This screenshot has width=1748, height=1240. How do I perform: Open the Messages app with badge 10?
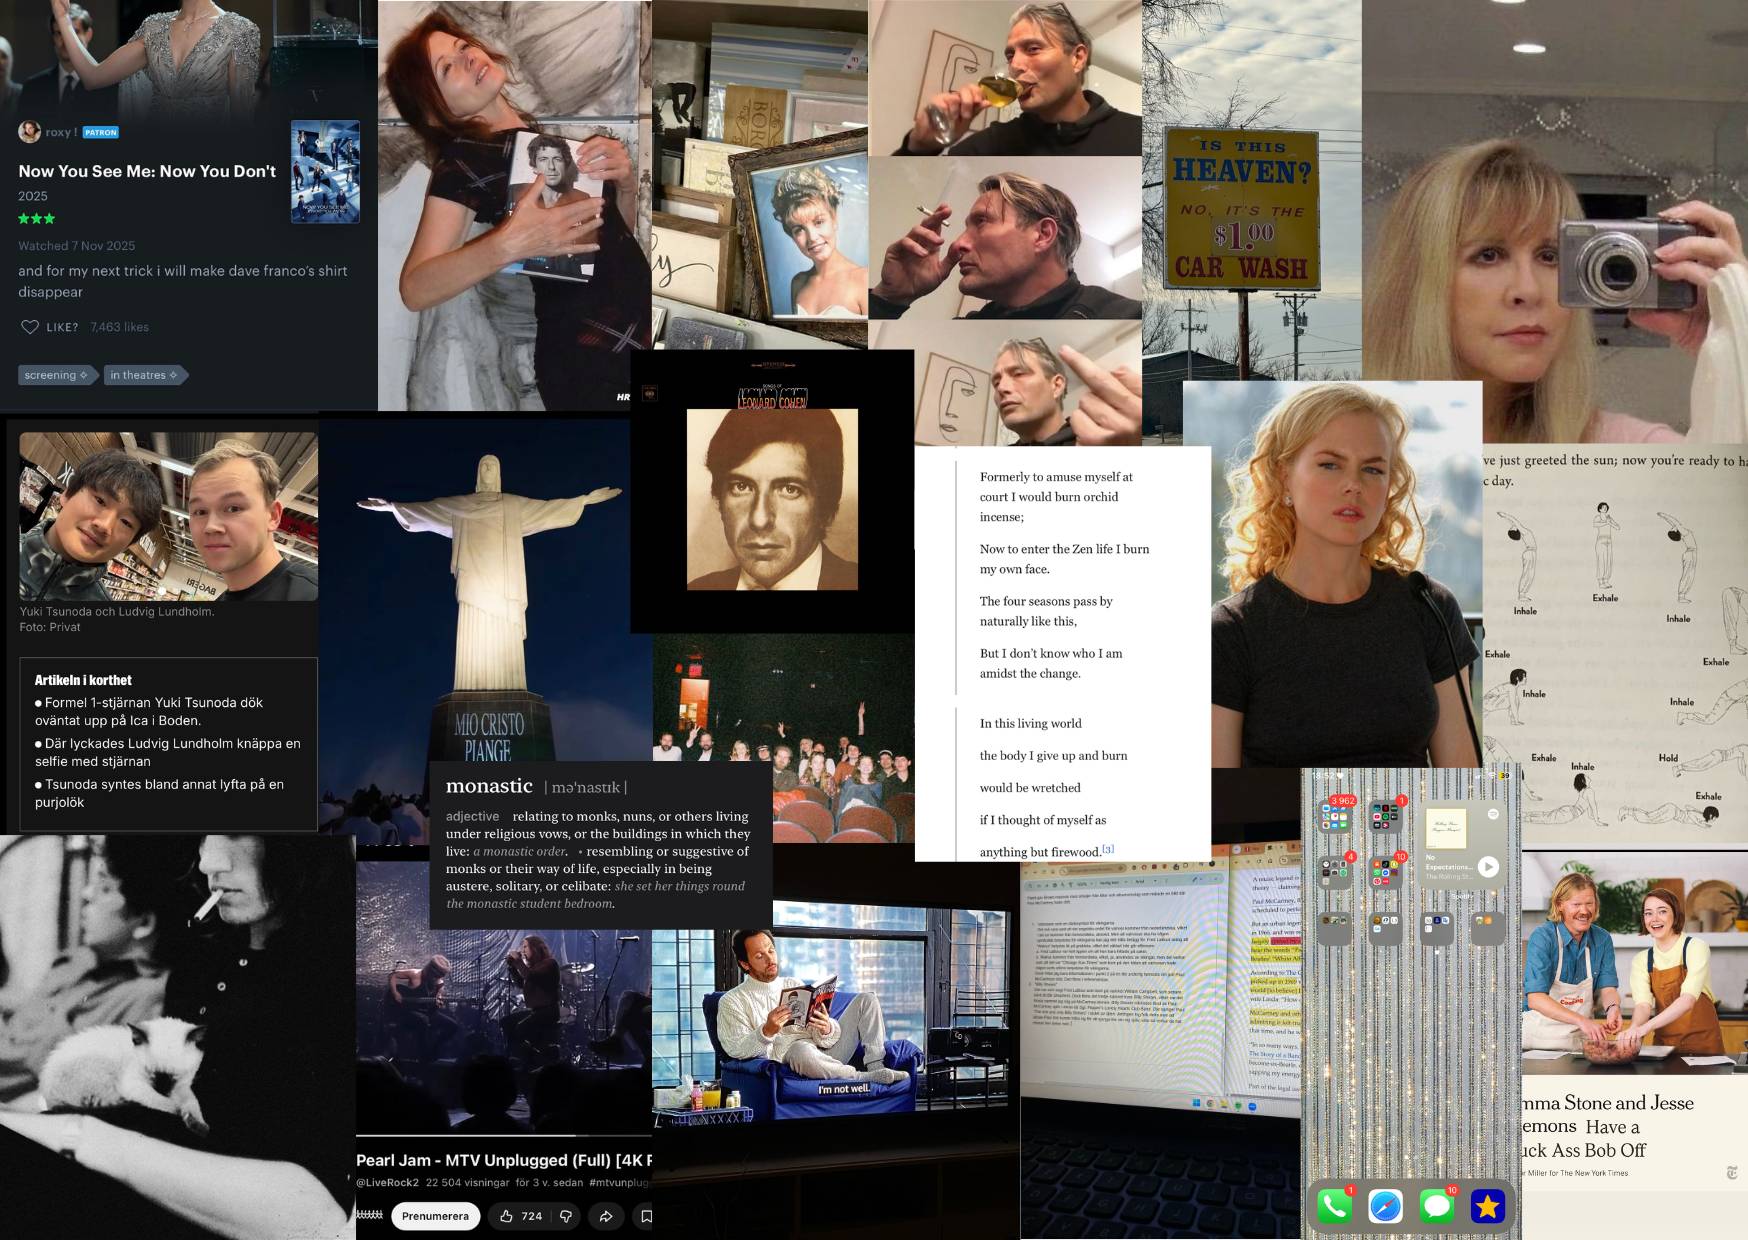pyautogui.click(x=1437, y=1207)
